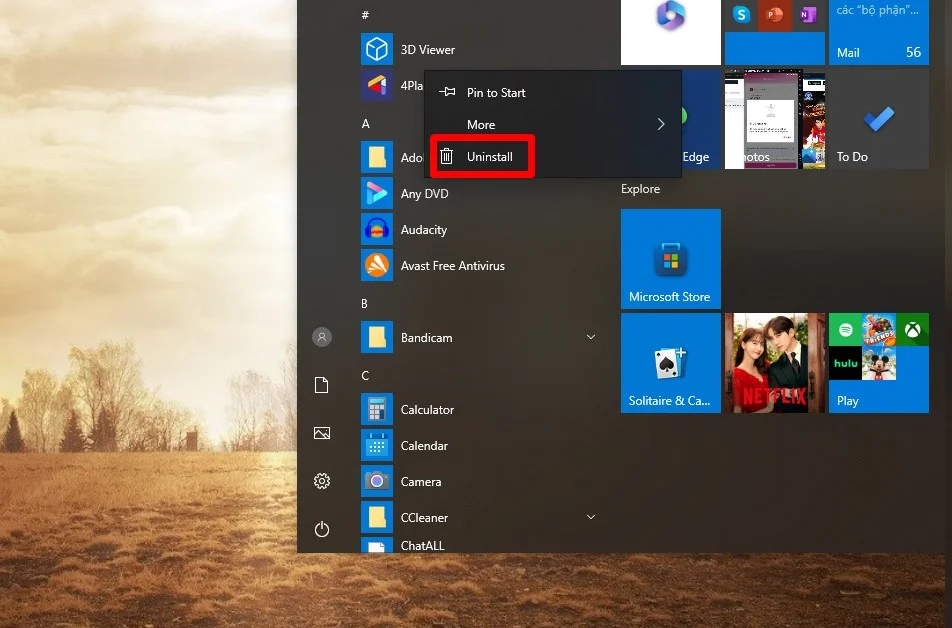
Task: Launch the Camera app
Action: [x=421, y=481]
